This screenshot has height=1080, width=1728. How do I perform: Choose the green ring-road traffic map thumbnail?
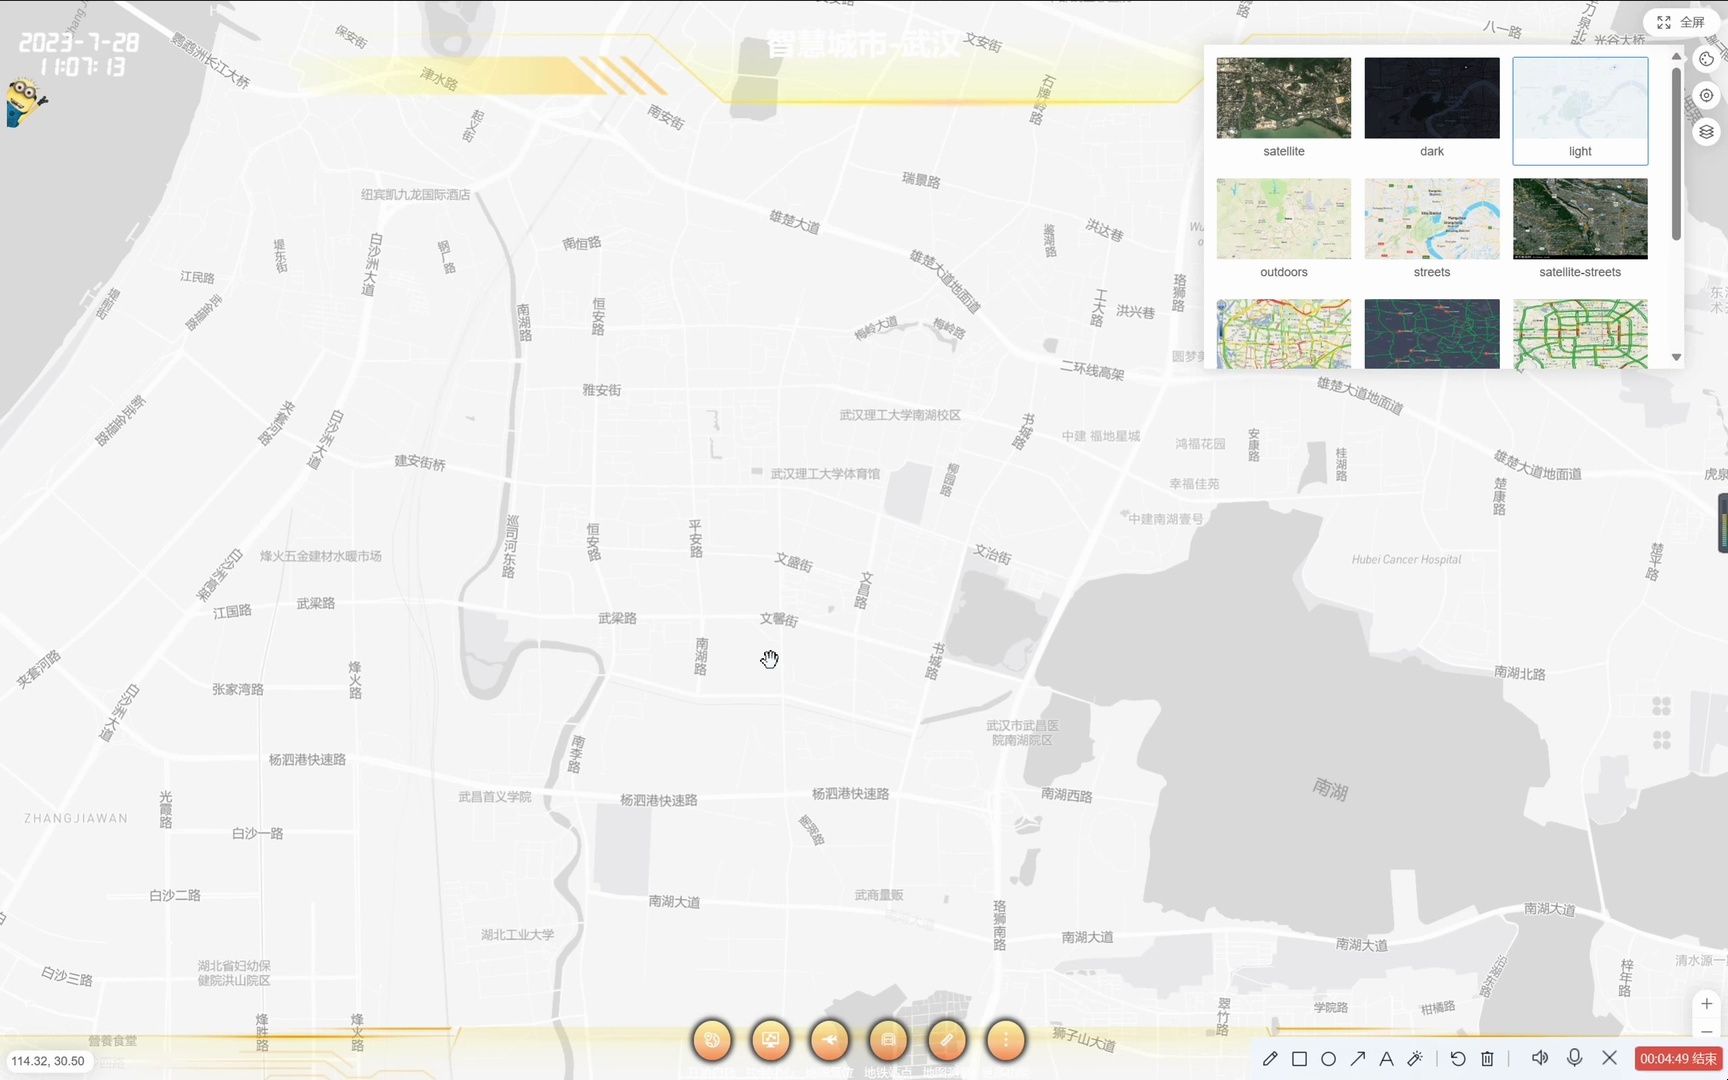pyautogui.click(x=1579, y=334)
